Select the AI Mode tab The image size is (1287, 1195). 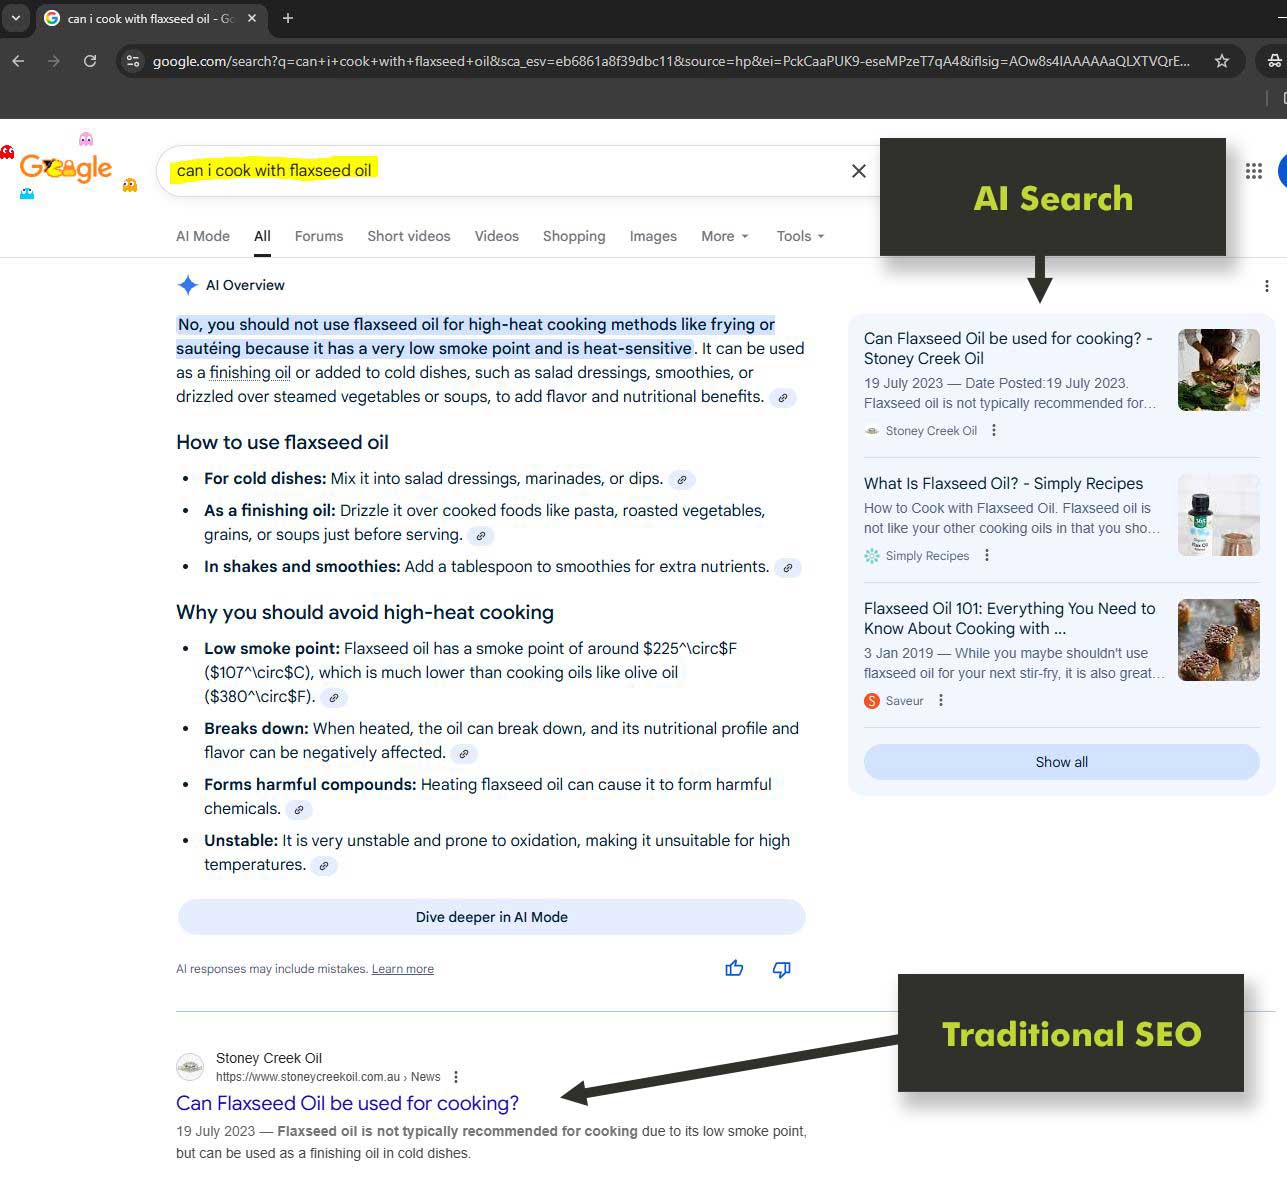pyautogui.click(x=202, y=236)
